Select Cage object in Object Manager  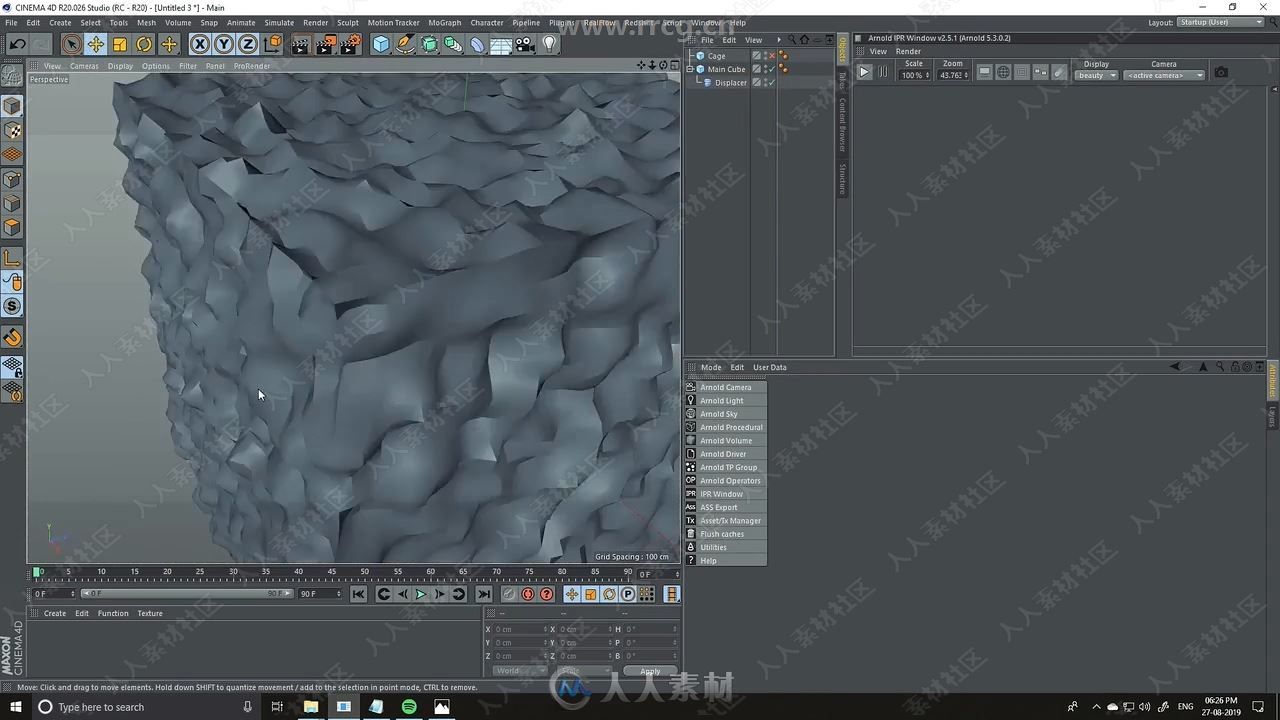(x=717, y=56)
